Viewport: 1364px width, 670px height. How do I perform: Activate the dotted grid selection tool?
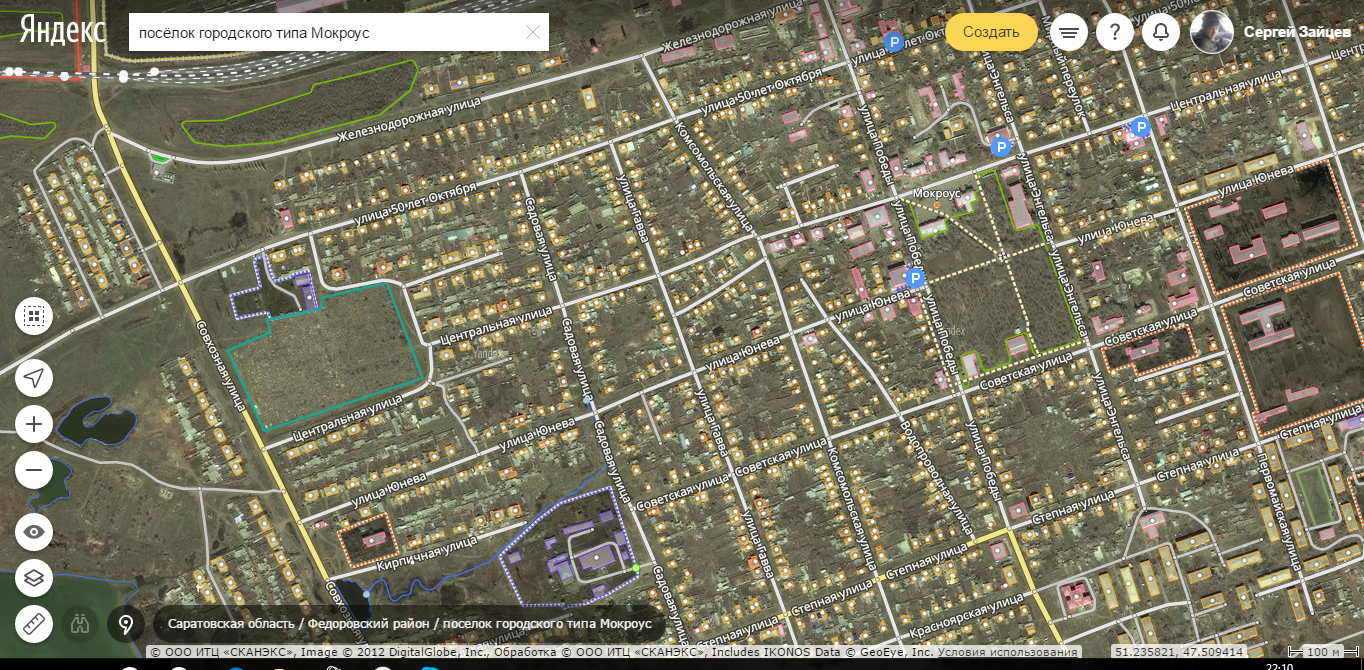[34, 316]
